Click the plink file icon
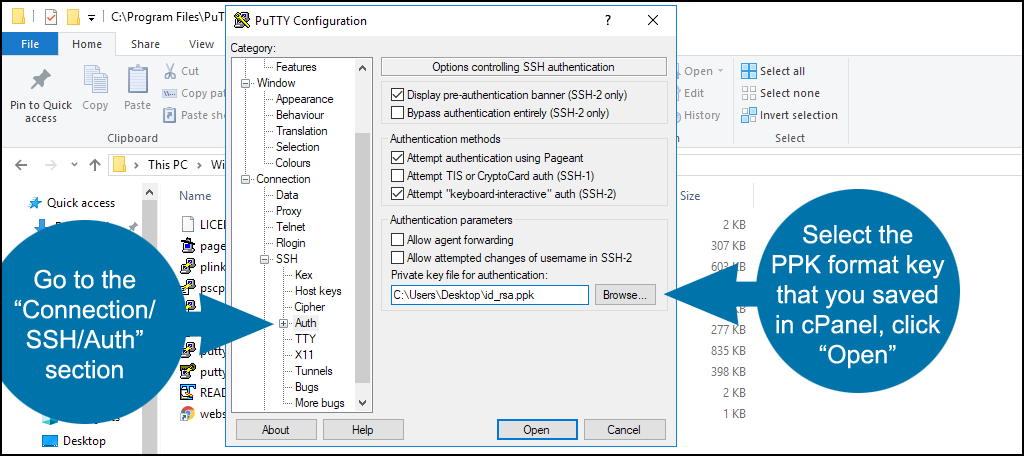Screen dimensions: 1024x456 coord(189,267)
